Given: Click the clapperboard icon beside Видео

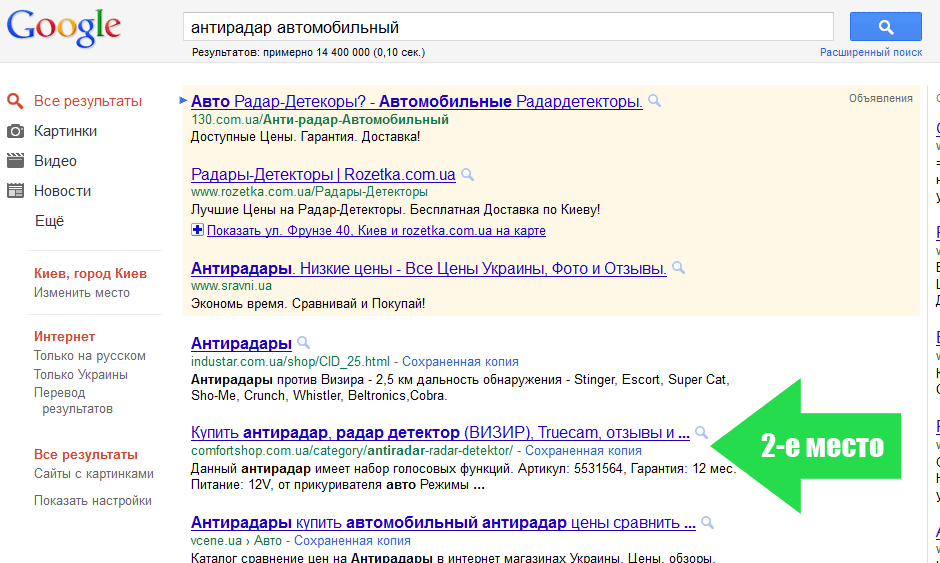Looking at the screenshot, I should click(15, 160).
